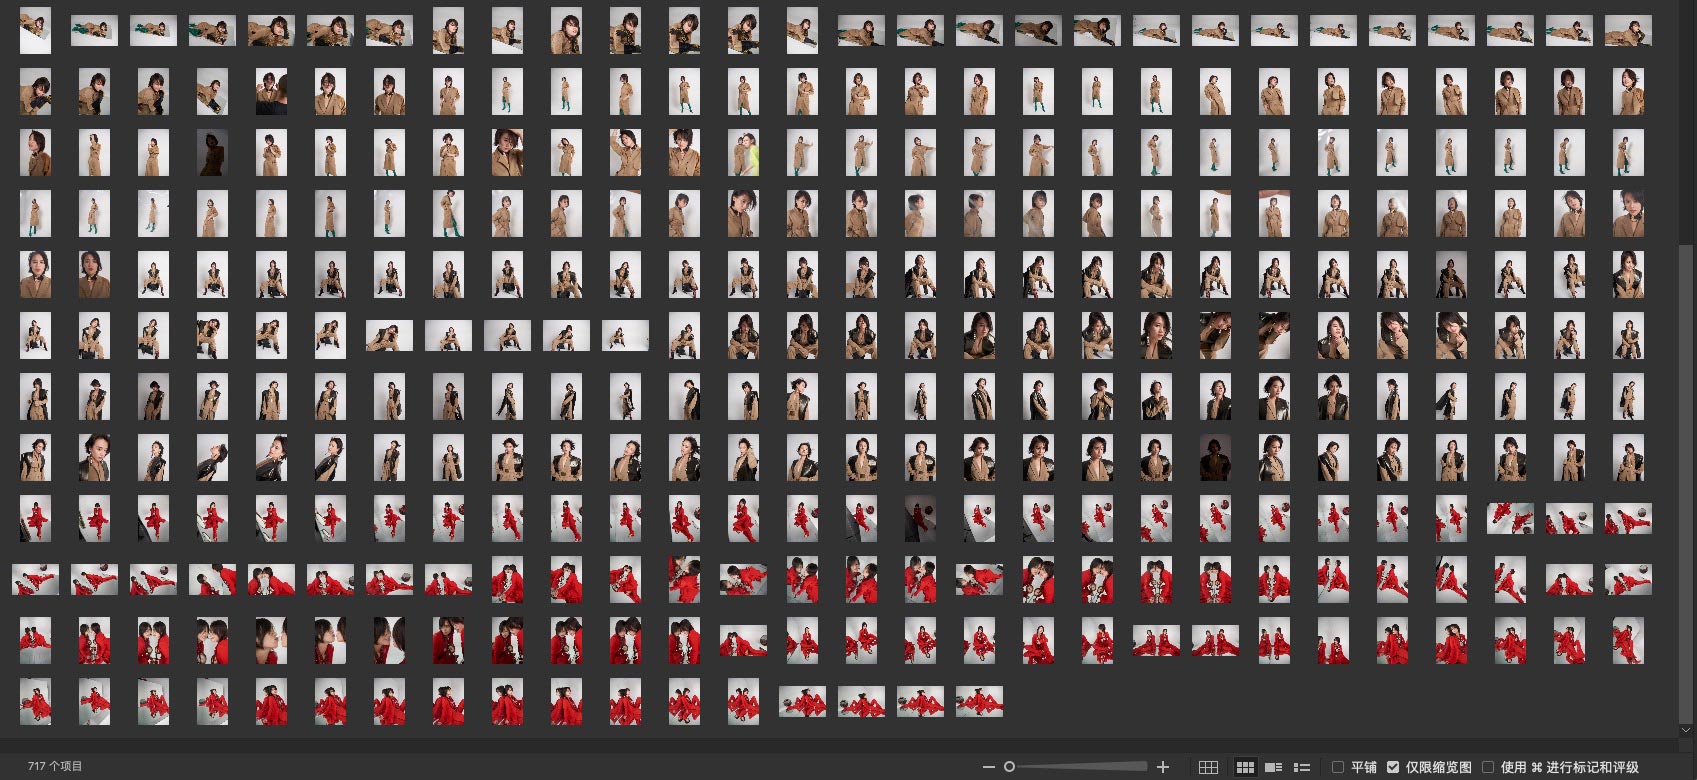Viewport: 1697px width, 780px height.
Task: Select the third-row thumbnail with yellow-green garment
Action: pos(743,153)
